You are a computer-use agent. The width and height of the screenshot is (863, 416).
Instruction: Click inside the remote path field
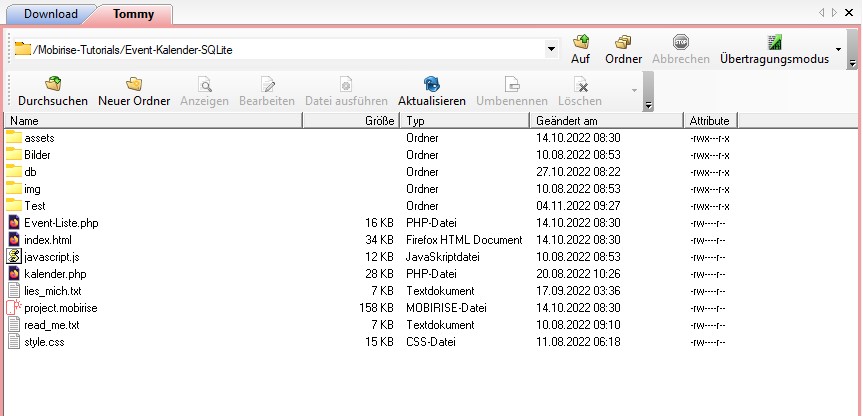(280, 49)
